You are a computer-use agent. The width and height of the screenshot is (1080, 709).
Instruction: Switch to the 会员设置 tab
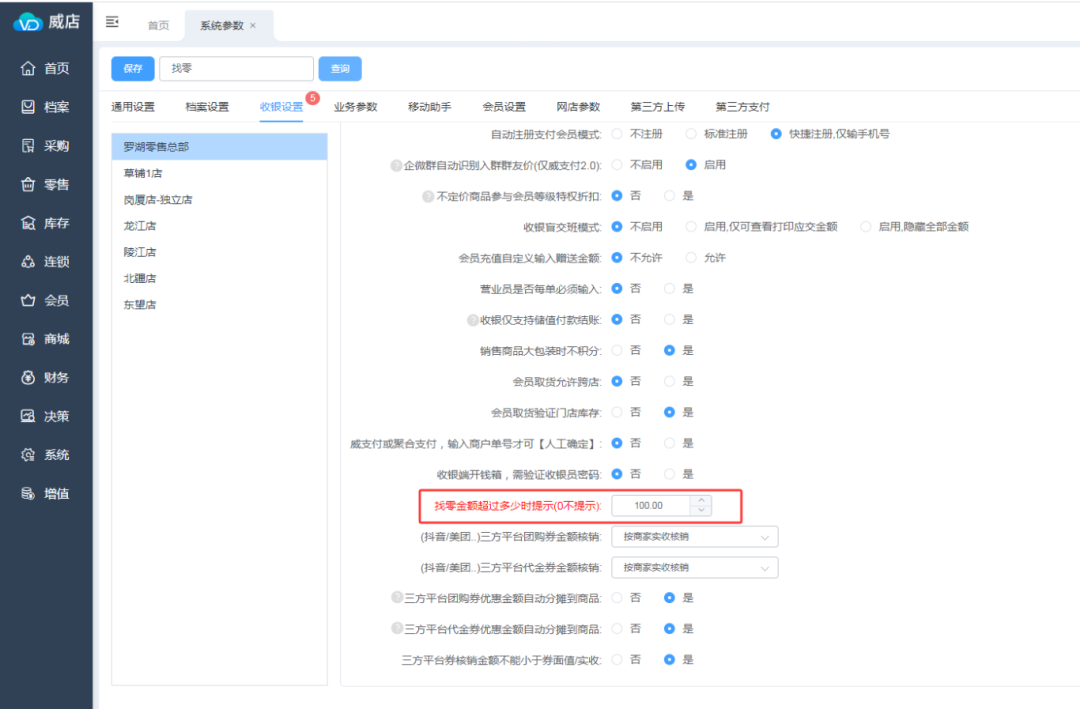tap(504, 107)
